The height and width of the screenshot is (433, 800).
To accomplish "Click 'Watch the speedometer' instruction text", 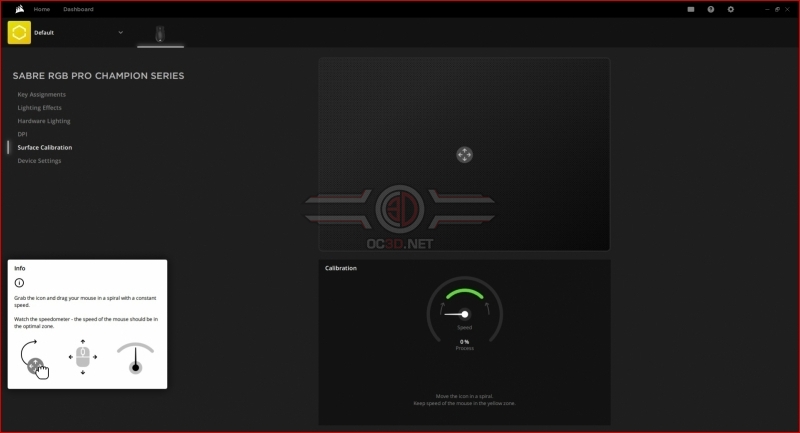I will click(x=86, y=322).
